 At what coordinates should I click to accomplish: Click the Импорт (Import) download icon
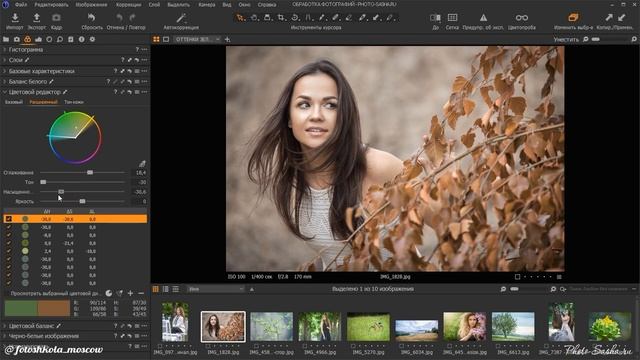15,18
